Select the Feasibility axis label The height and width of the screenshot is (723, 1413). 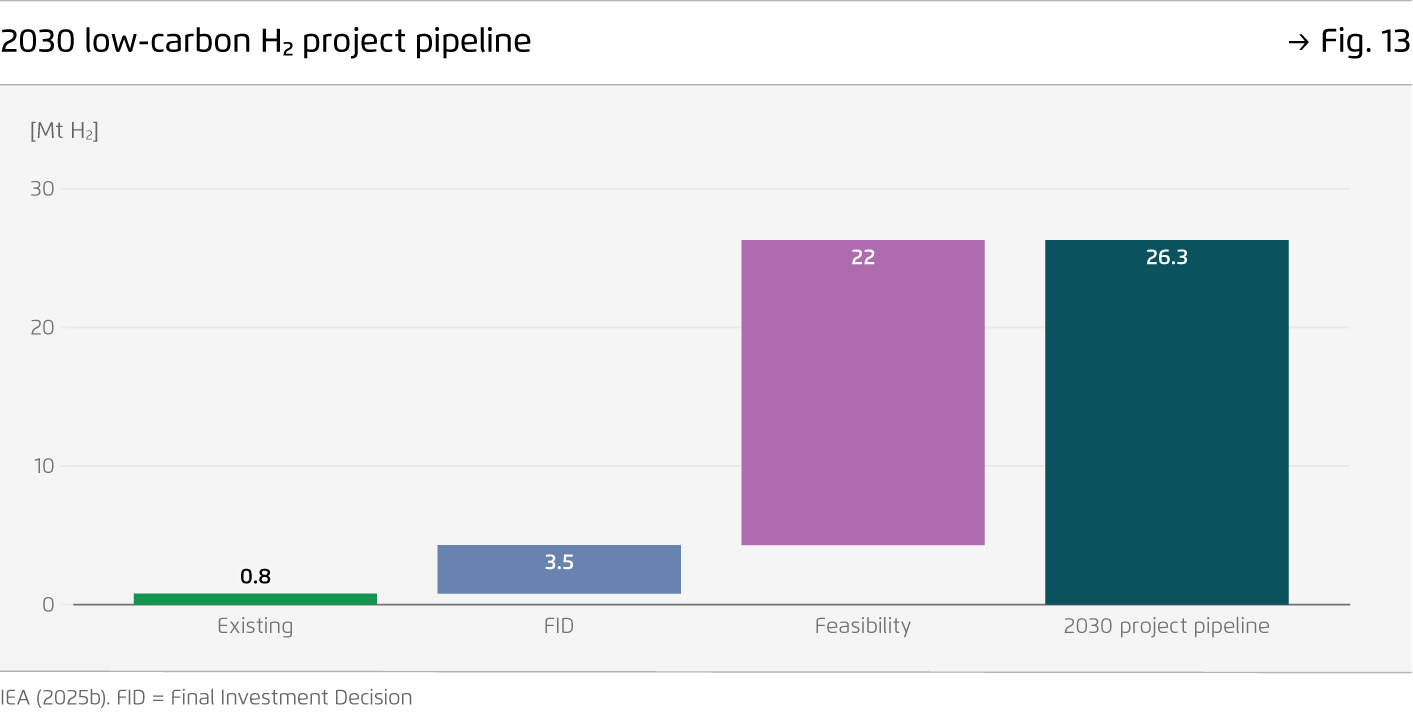pos(863,627)
